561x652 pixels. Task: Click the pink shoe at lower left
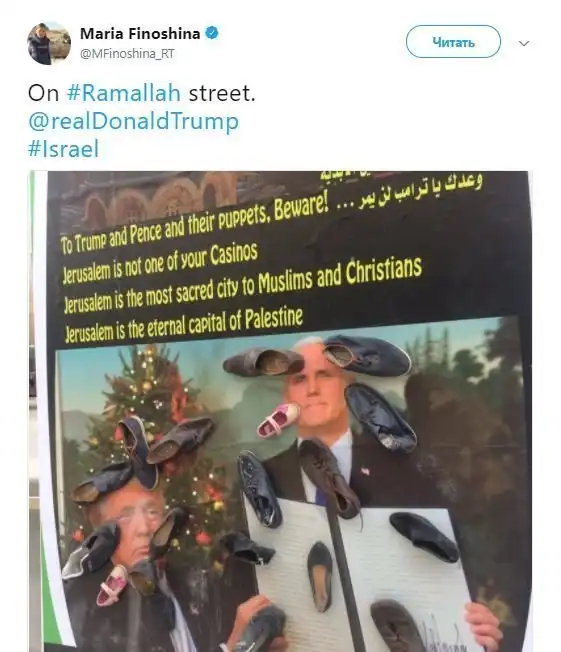(x=112, y=585)
